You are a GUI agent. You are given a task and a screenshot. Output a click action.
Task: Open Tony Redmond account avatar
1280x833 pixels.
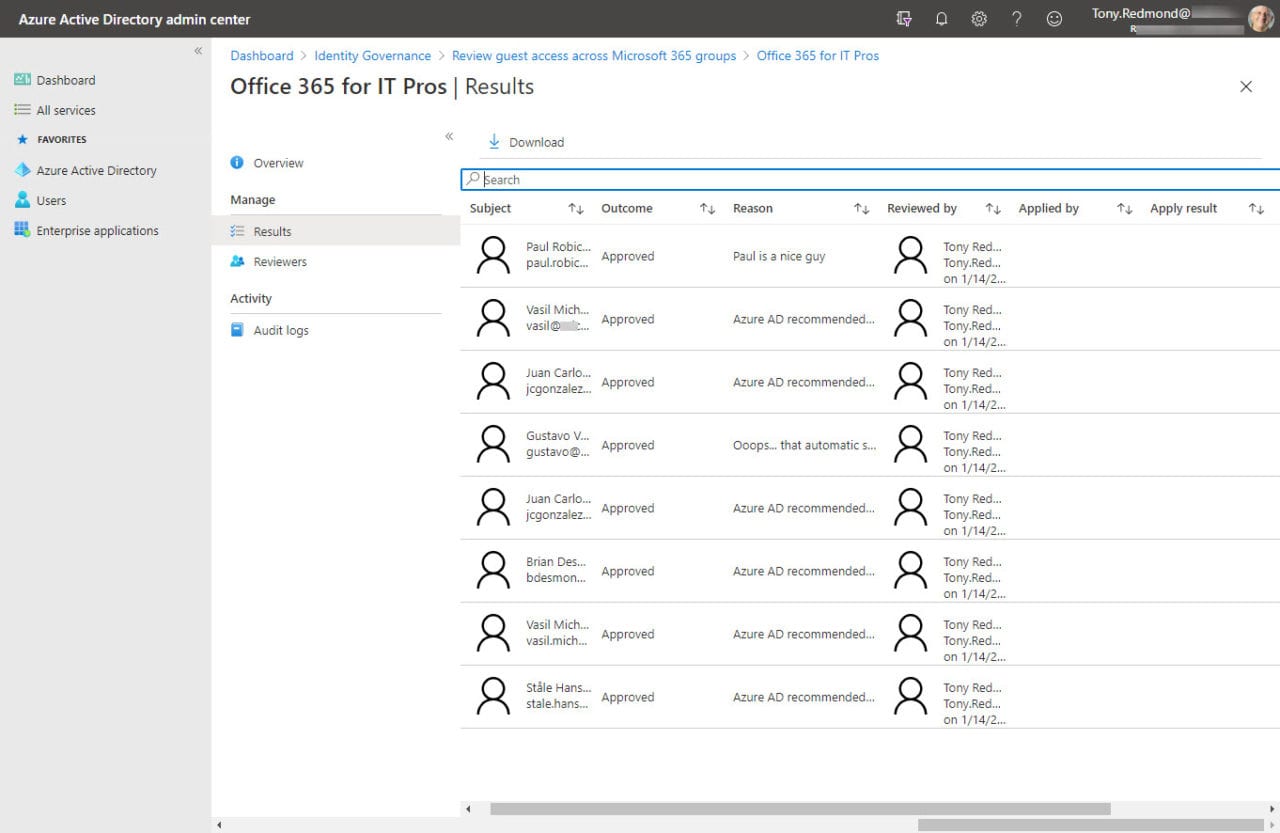[1260, 19]
